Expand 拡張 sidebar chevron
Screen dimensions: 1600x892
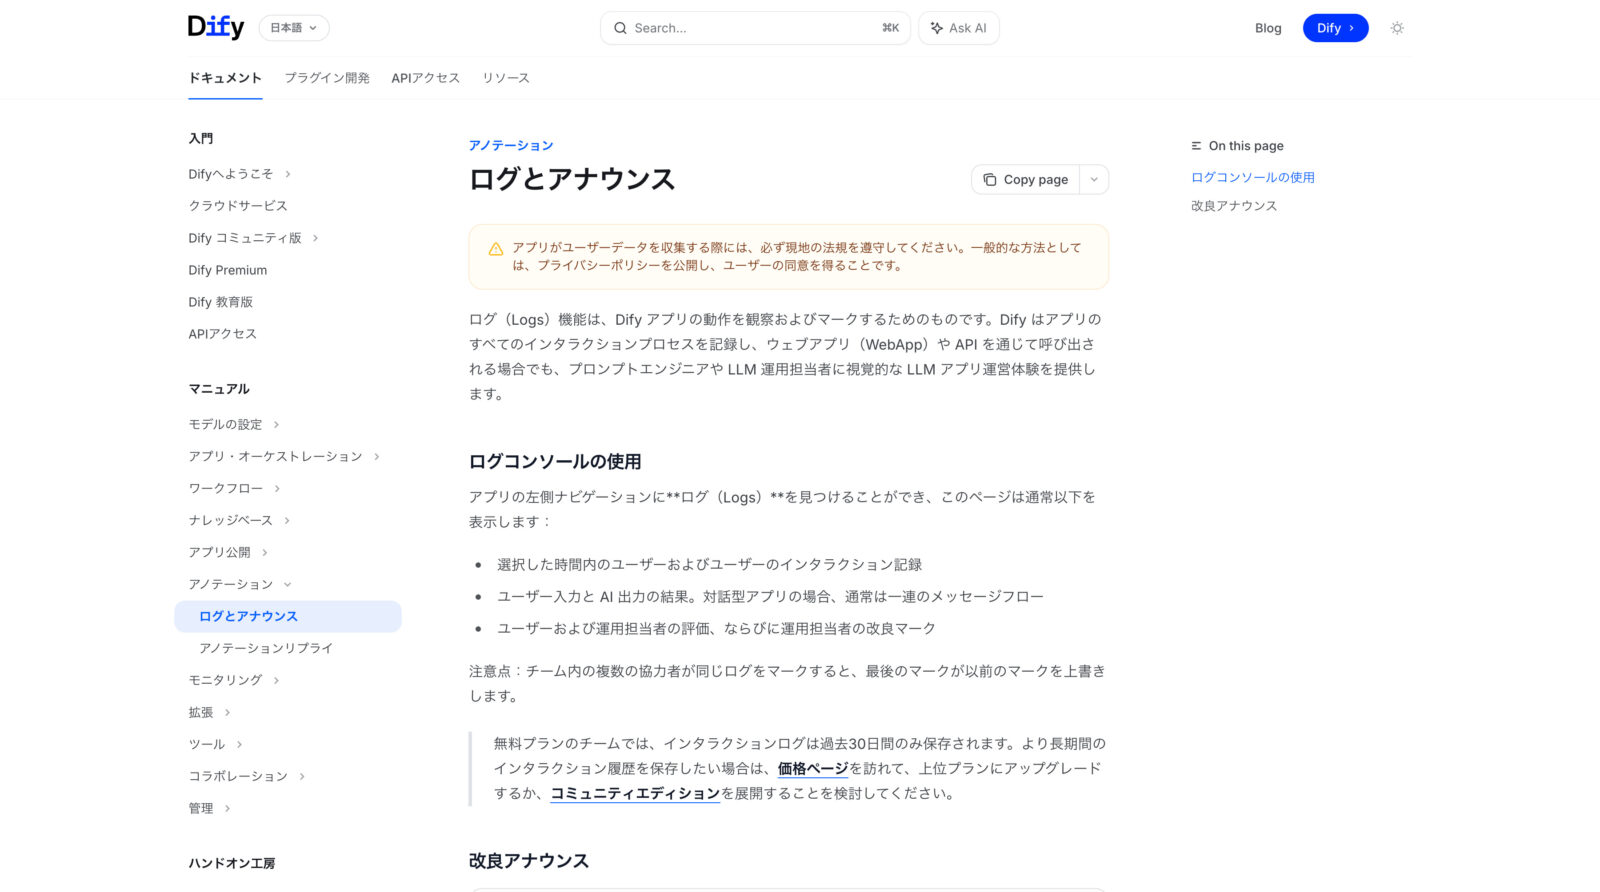click(x=228, y=712)
